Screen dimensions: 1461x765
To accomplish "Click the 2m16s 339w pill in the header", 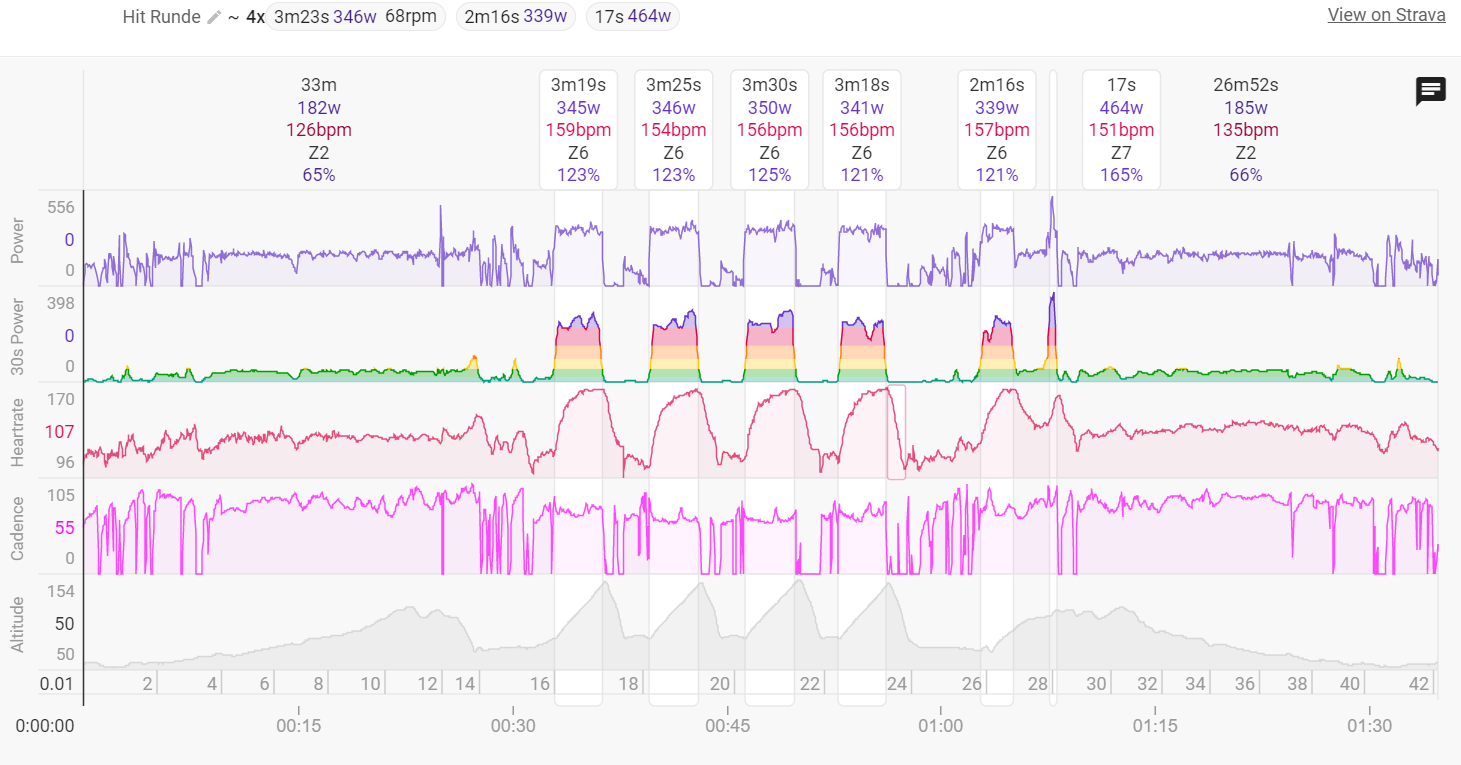I will (x=515, y=17).
